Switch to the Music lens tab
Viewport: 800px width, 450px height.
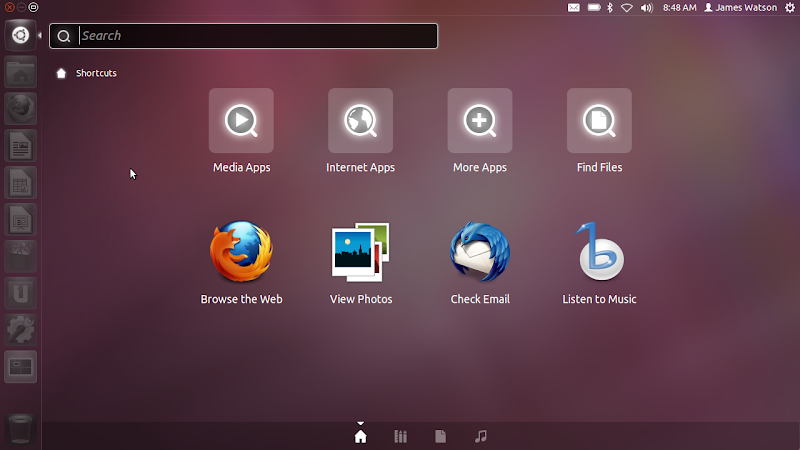tap(481, 437)
